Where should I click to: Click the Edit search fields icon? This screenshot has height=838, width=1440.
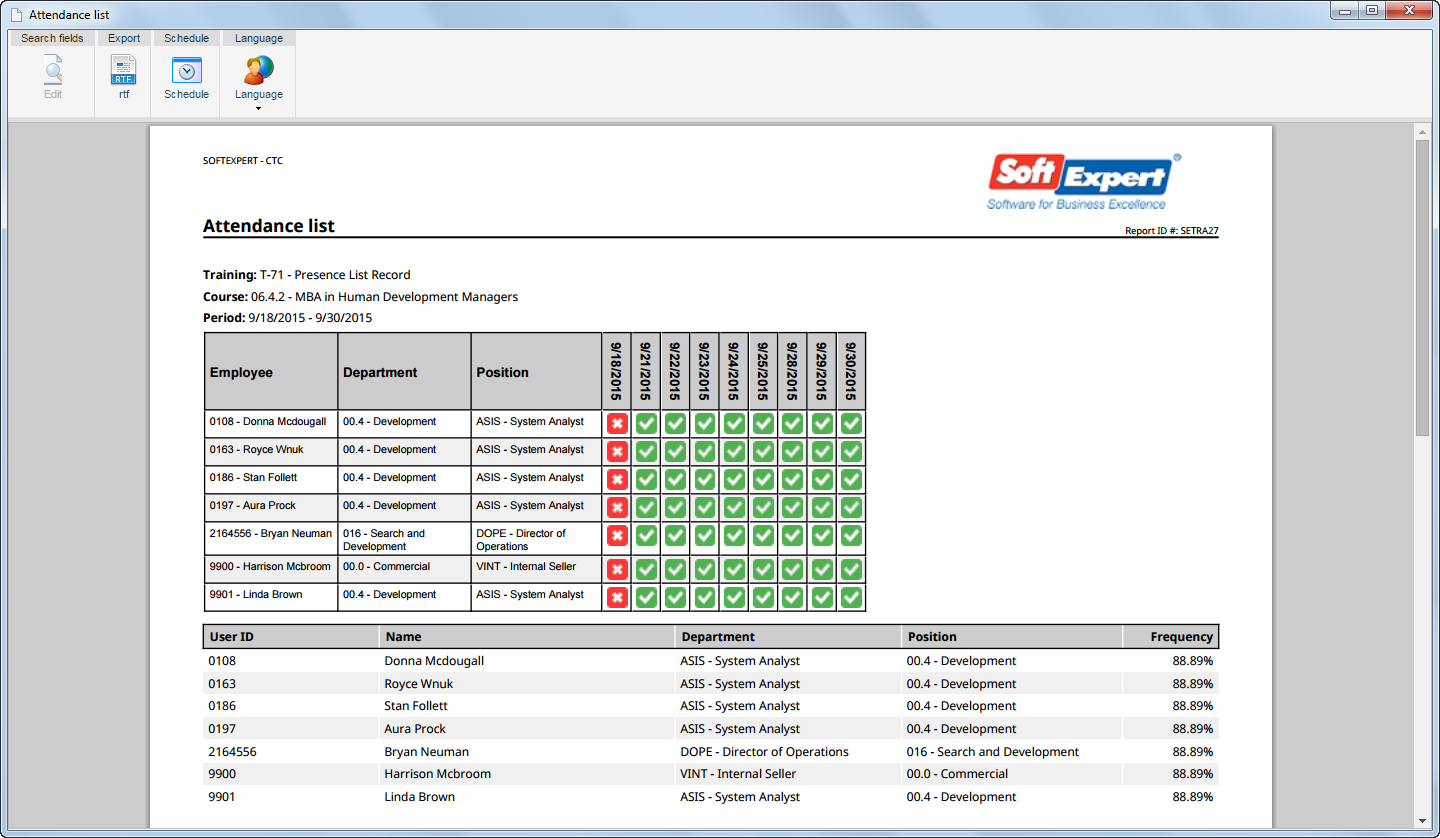coord(53,70)
